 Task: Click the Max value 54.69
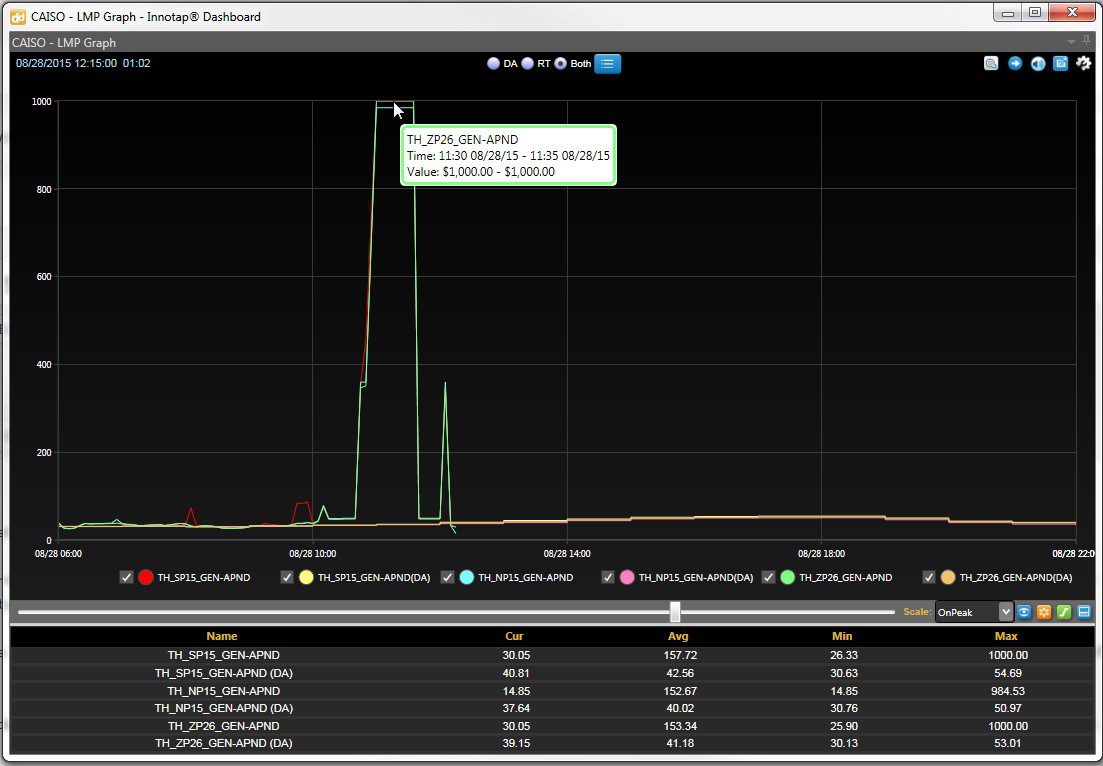(x=1008, y=672)
